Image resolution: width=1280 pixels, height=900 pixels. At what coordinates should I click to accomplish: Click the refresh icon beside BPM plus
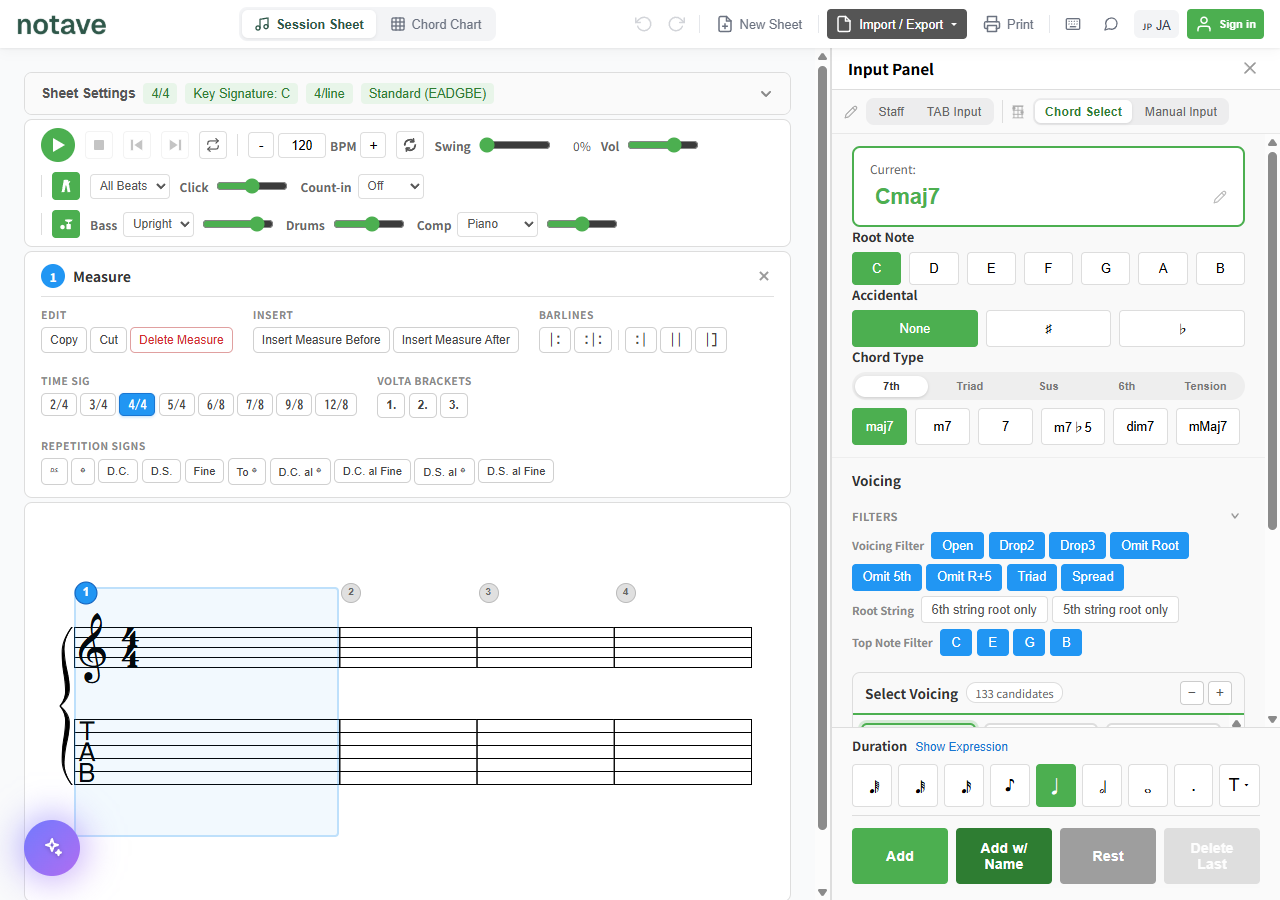410,145
